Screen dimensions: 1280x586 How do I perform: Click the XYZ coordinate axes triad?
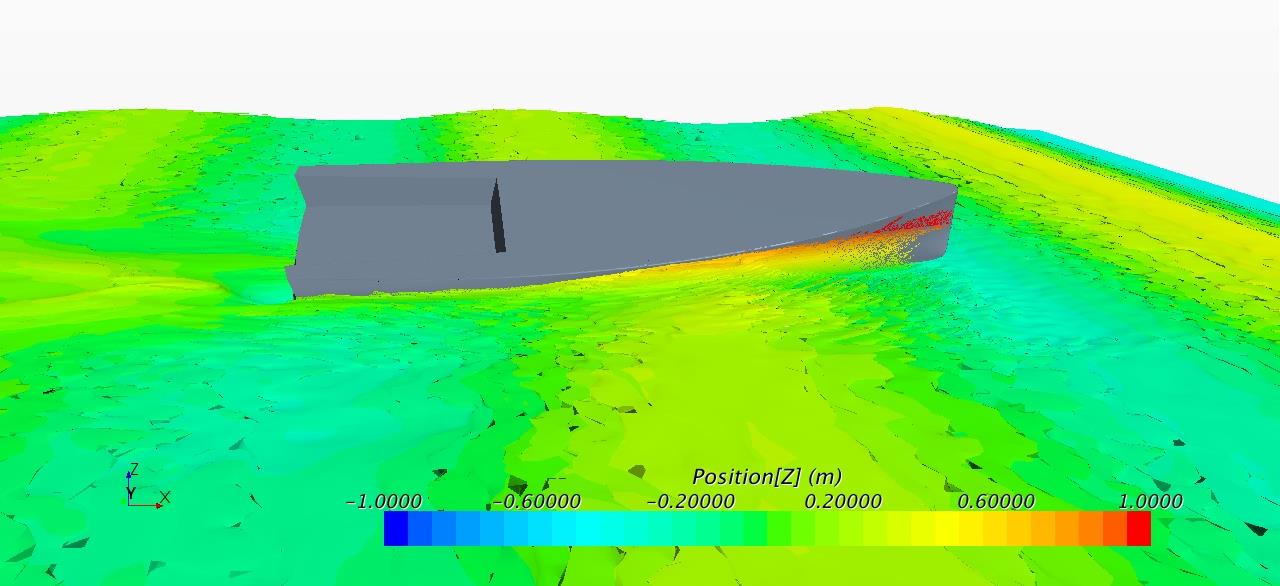(x=147, y=487)
